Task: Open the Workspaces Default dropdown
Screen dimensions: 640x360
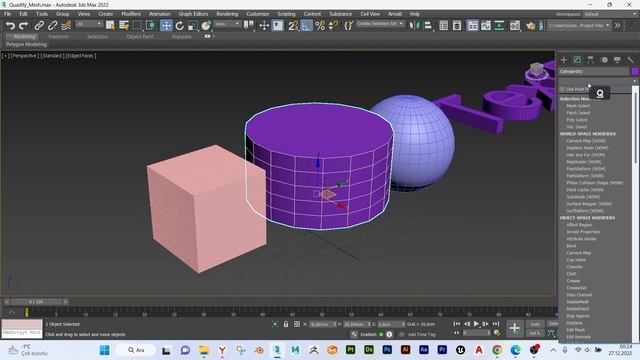Action: 609,14
